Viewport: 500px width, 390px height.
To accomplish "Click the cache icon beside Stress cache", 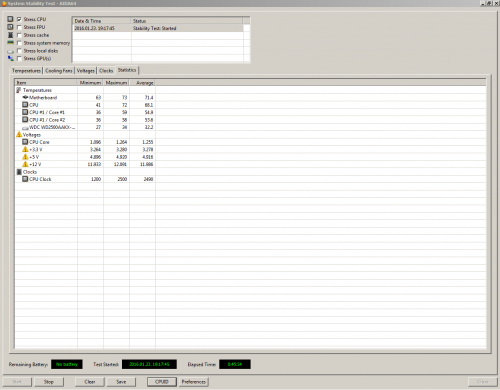I will [x=10, y=35].
